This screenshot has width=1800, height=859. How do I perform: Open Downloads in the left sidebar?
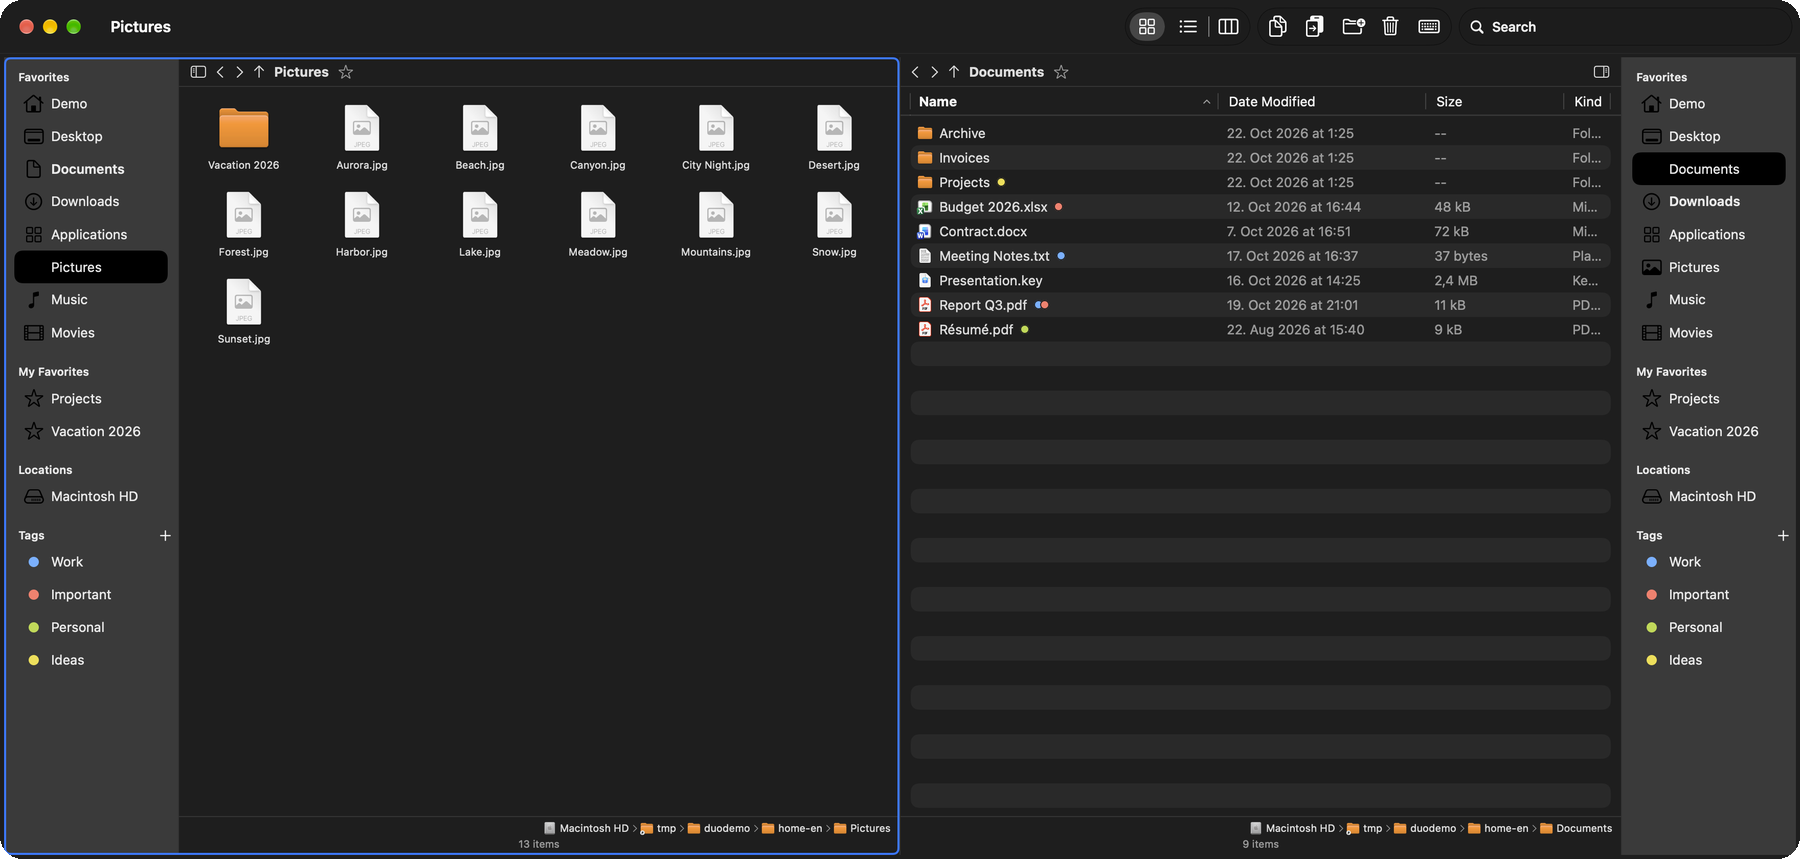(x=91, y=202)
